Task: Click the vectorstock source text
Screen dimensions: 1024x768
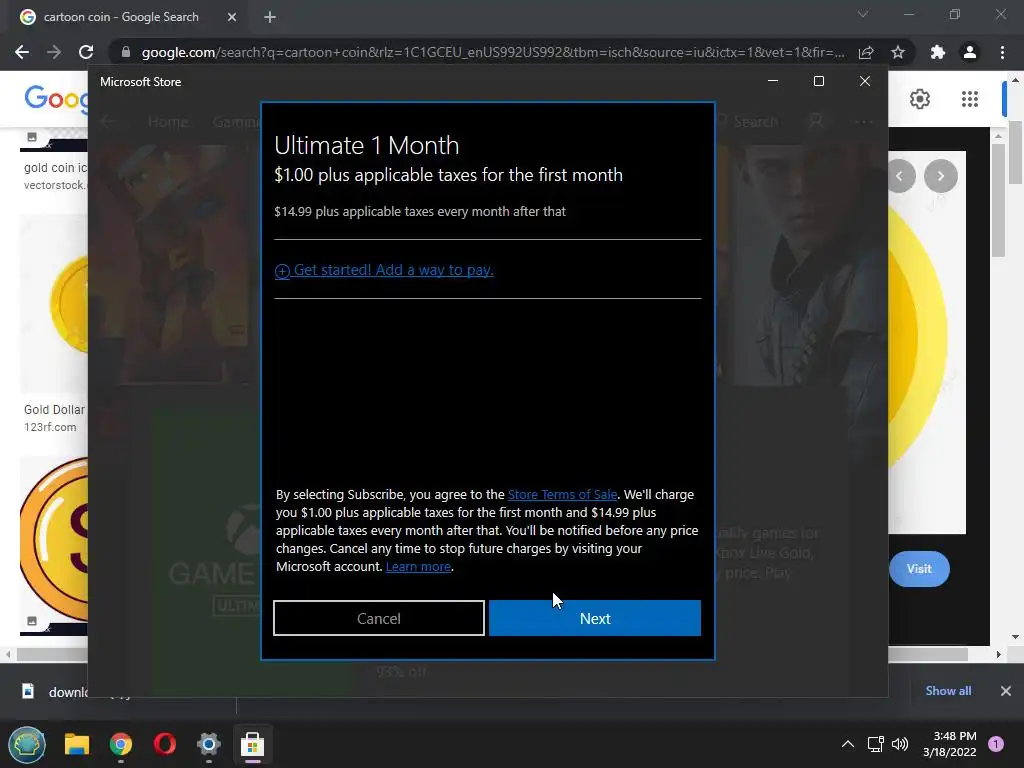Action: [55, 185]
